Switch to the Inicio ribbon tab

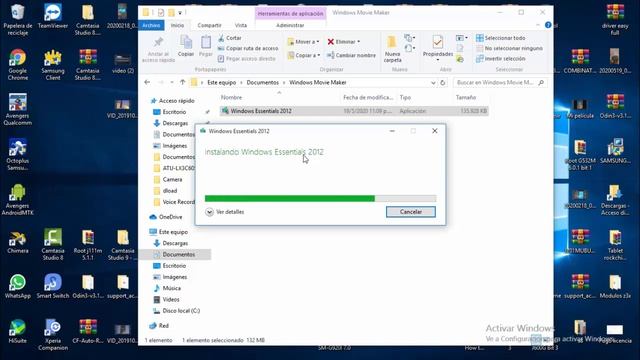point(177,25)
